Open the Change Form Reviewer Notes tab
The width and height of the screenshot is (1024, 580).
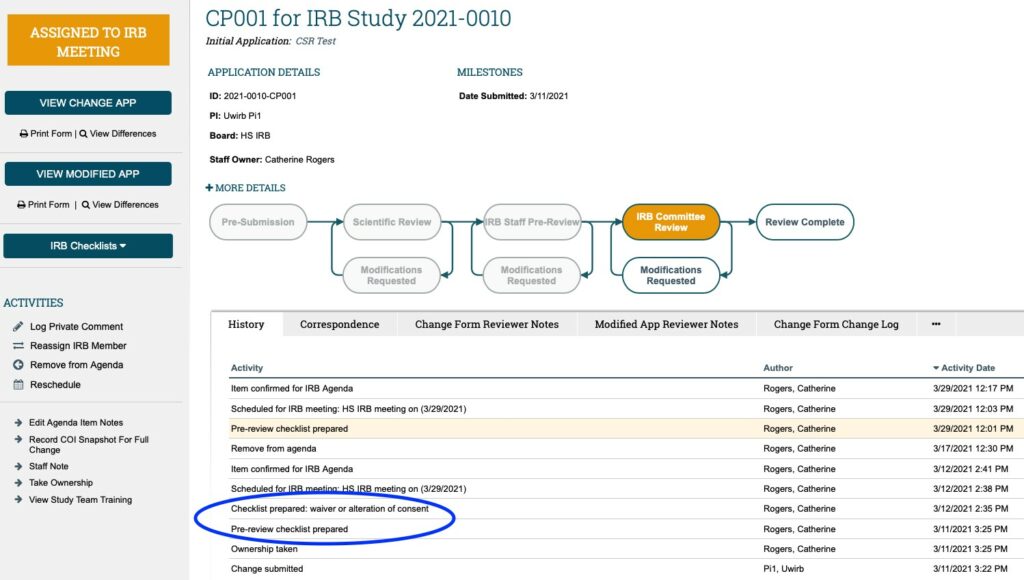(x=486, y=324)
